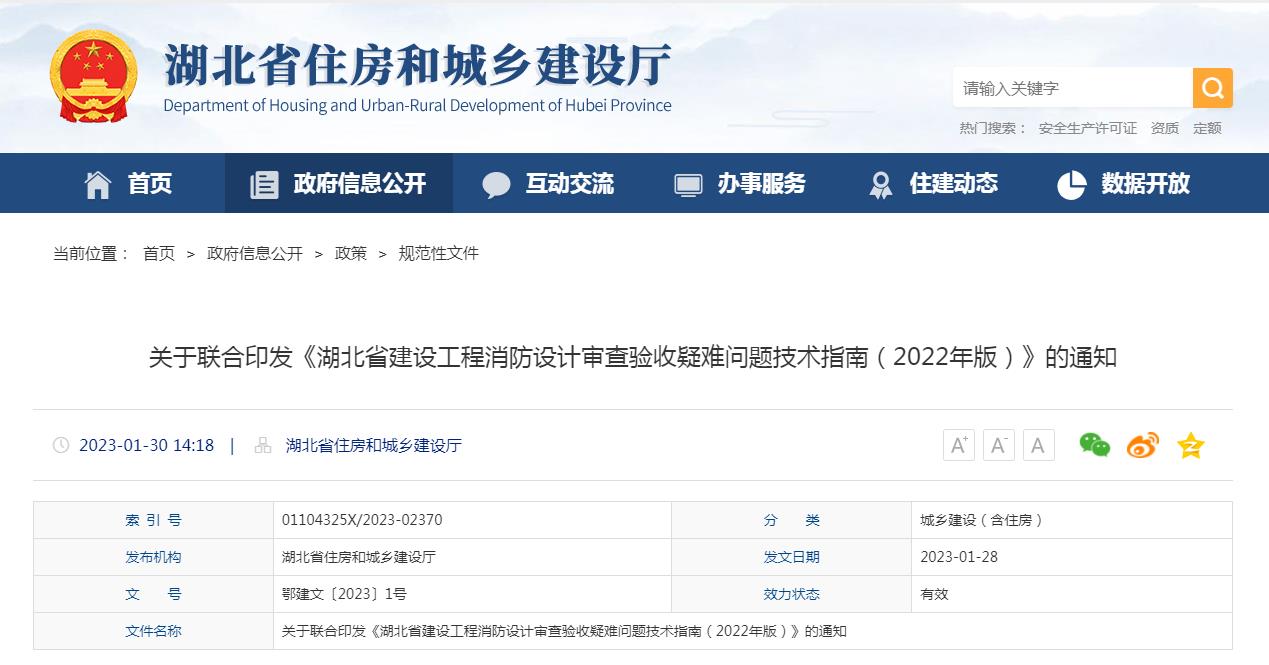Switch to the 首页 menu tab

[149, 183]
